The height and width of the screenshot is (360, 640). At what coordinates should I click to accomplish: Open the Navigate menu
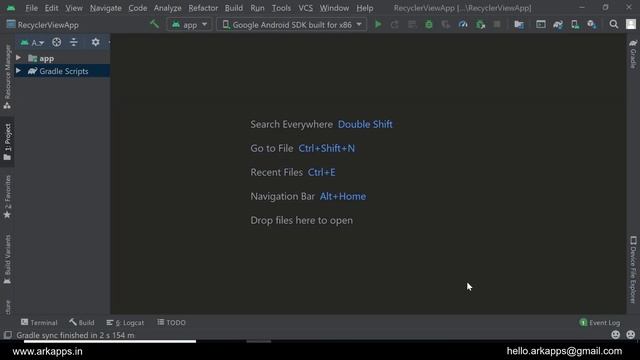tap(105, 8)
